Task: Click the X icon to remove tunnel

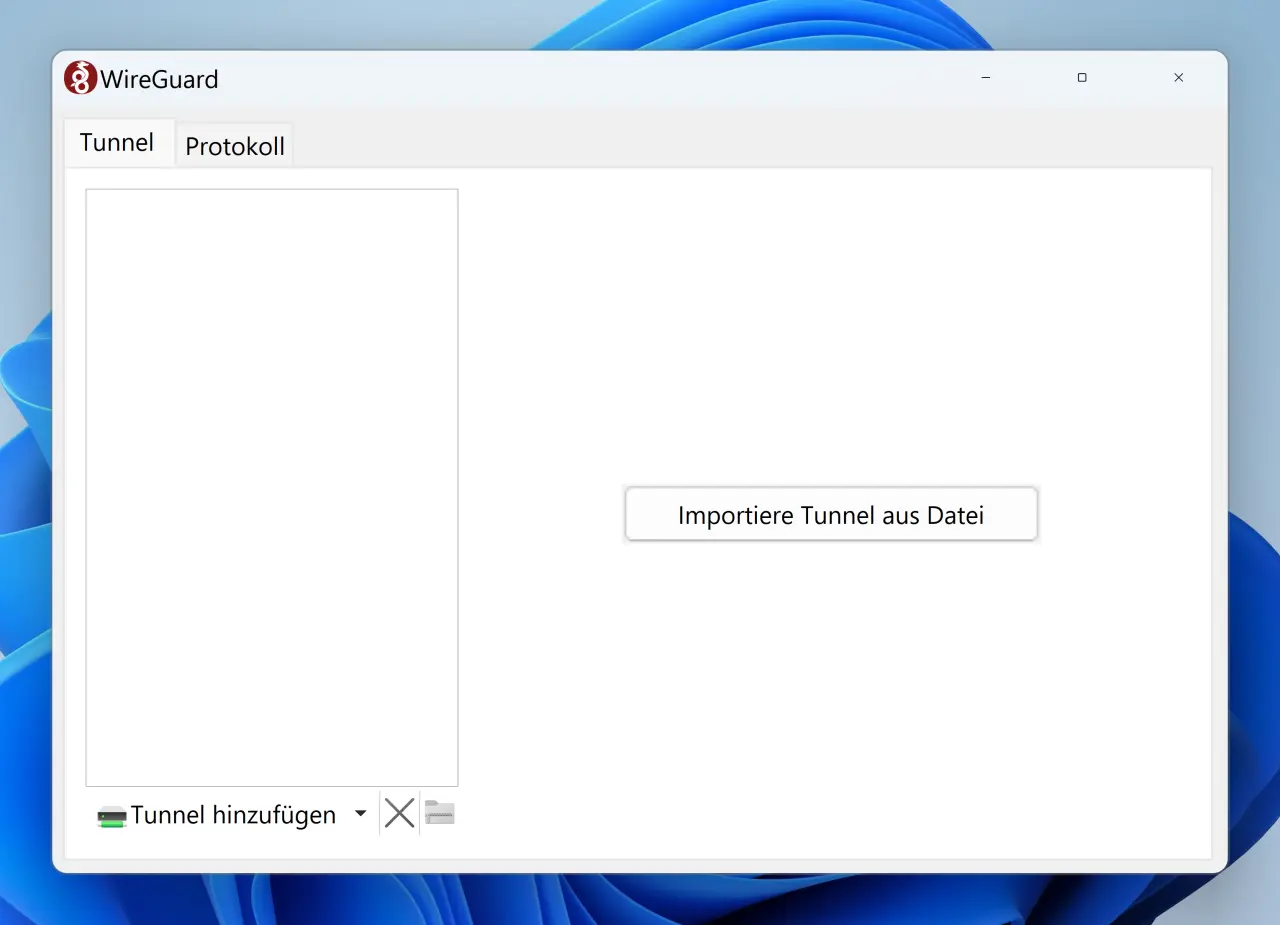Action: 399,813
